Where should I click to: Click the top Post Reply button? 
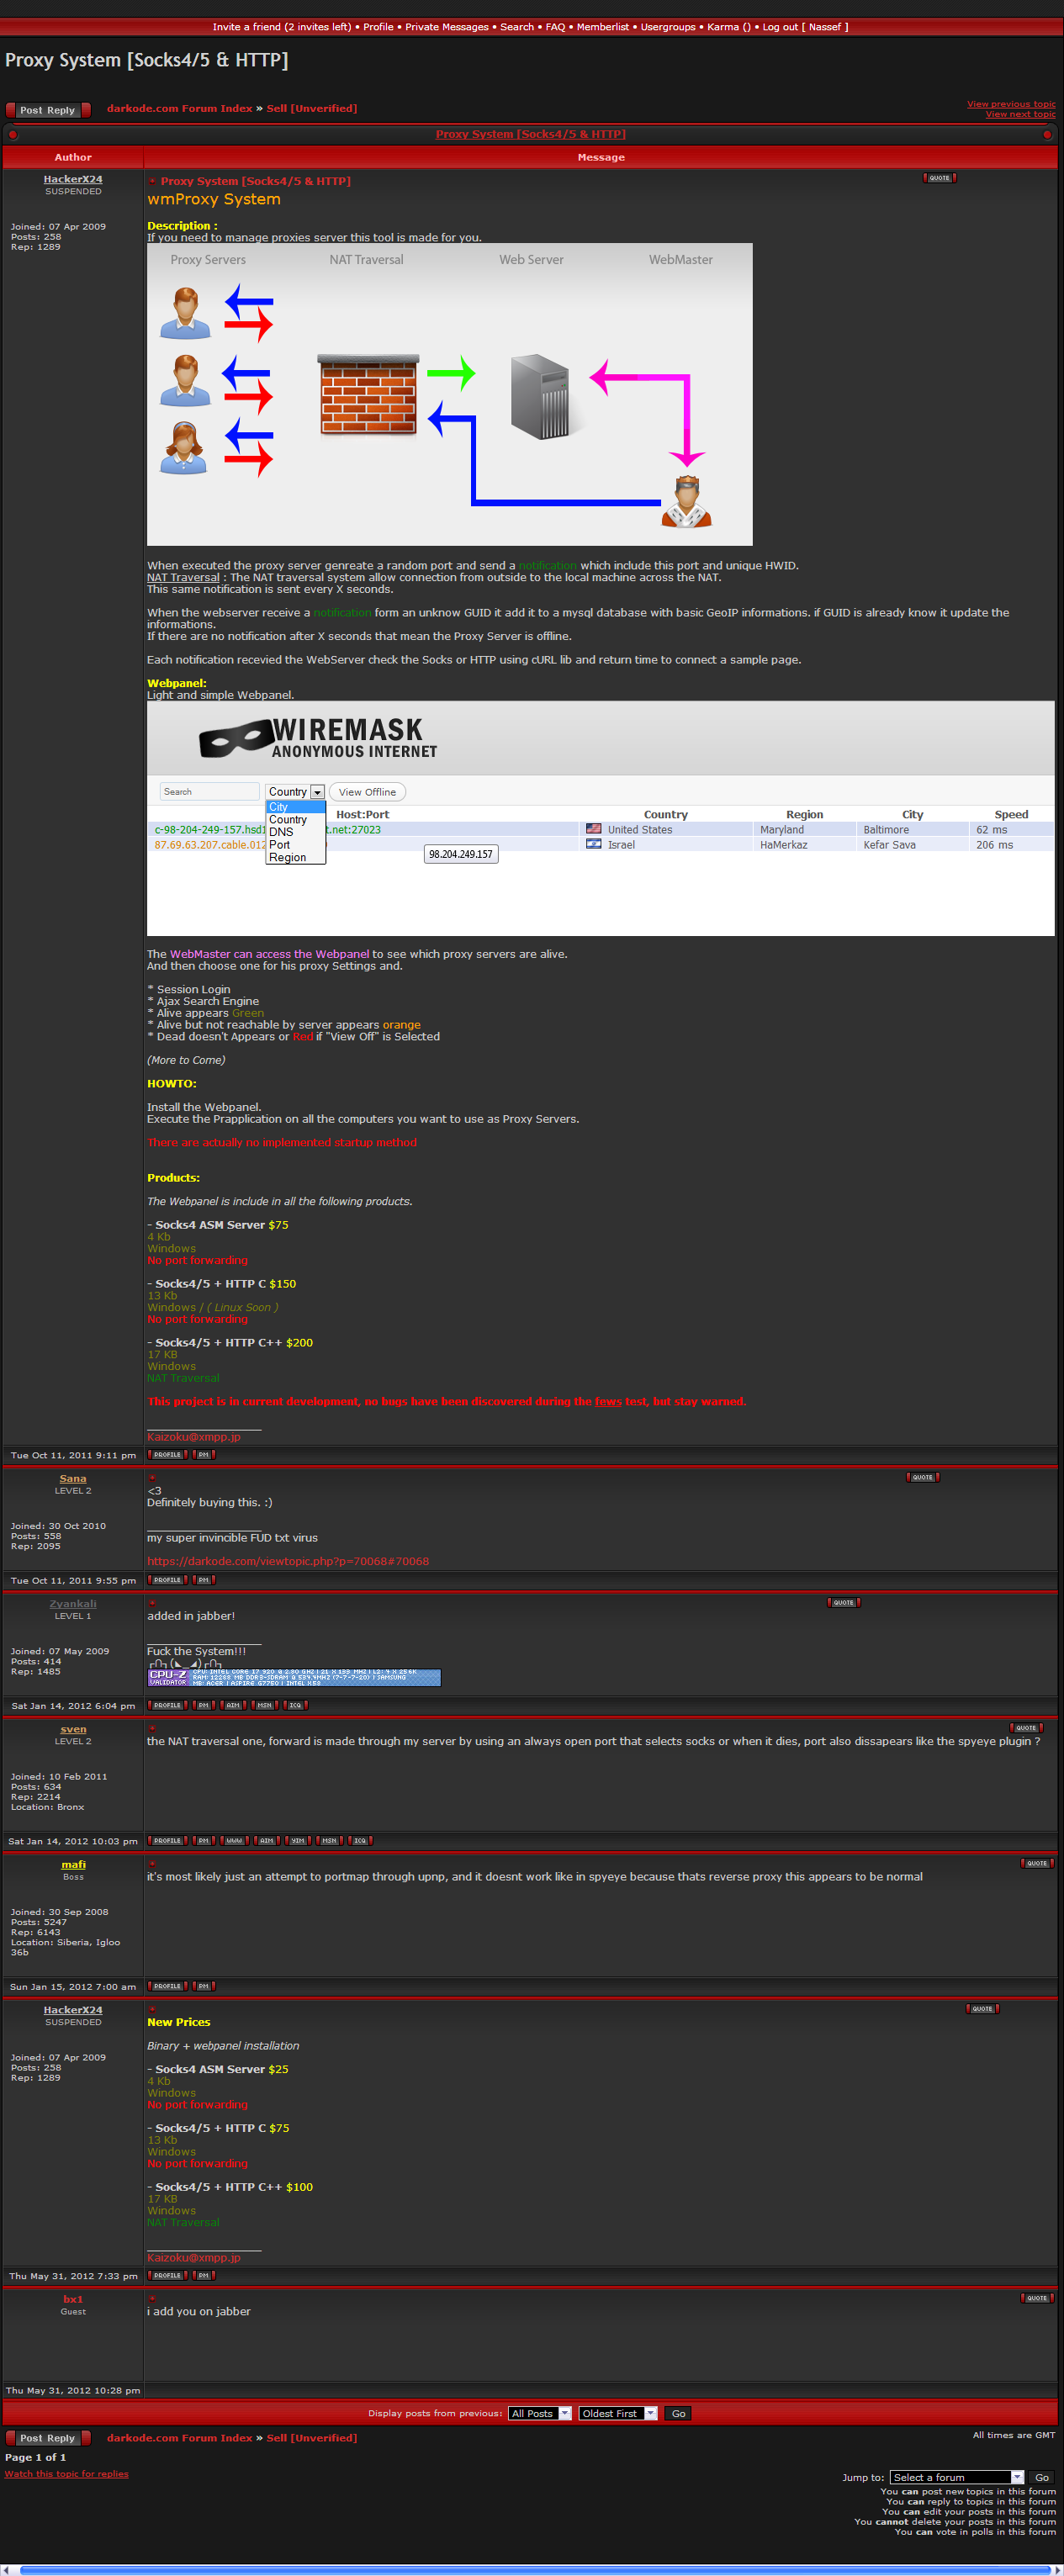pyautogui.click(x=47, y=110)
